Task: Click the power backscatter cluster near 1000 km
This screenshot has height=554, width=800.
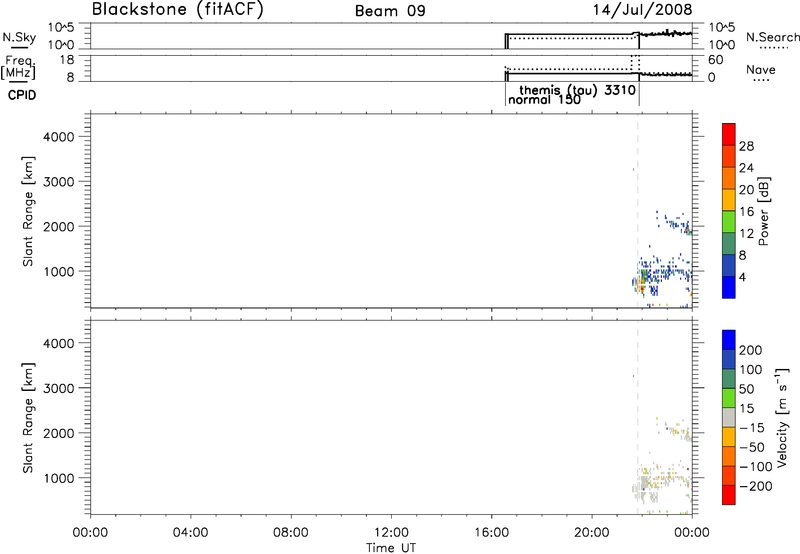Action: point(662,278)
